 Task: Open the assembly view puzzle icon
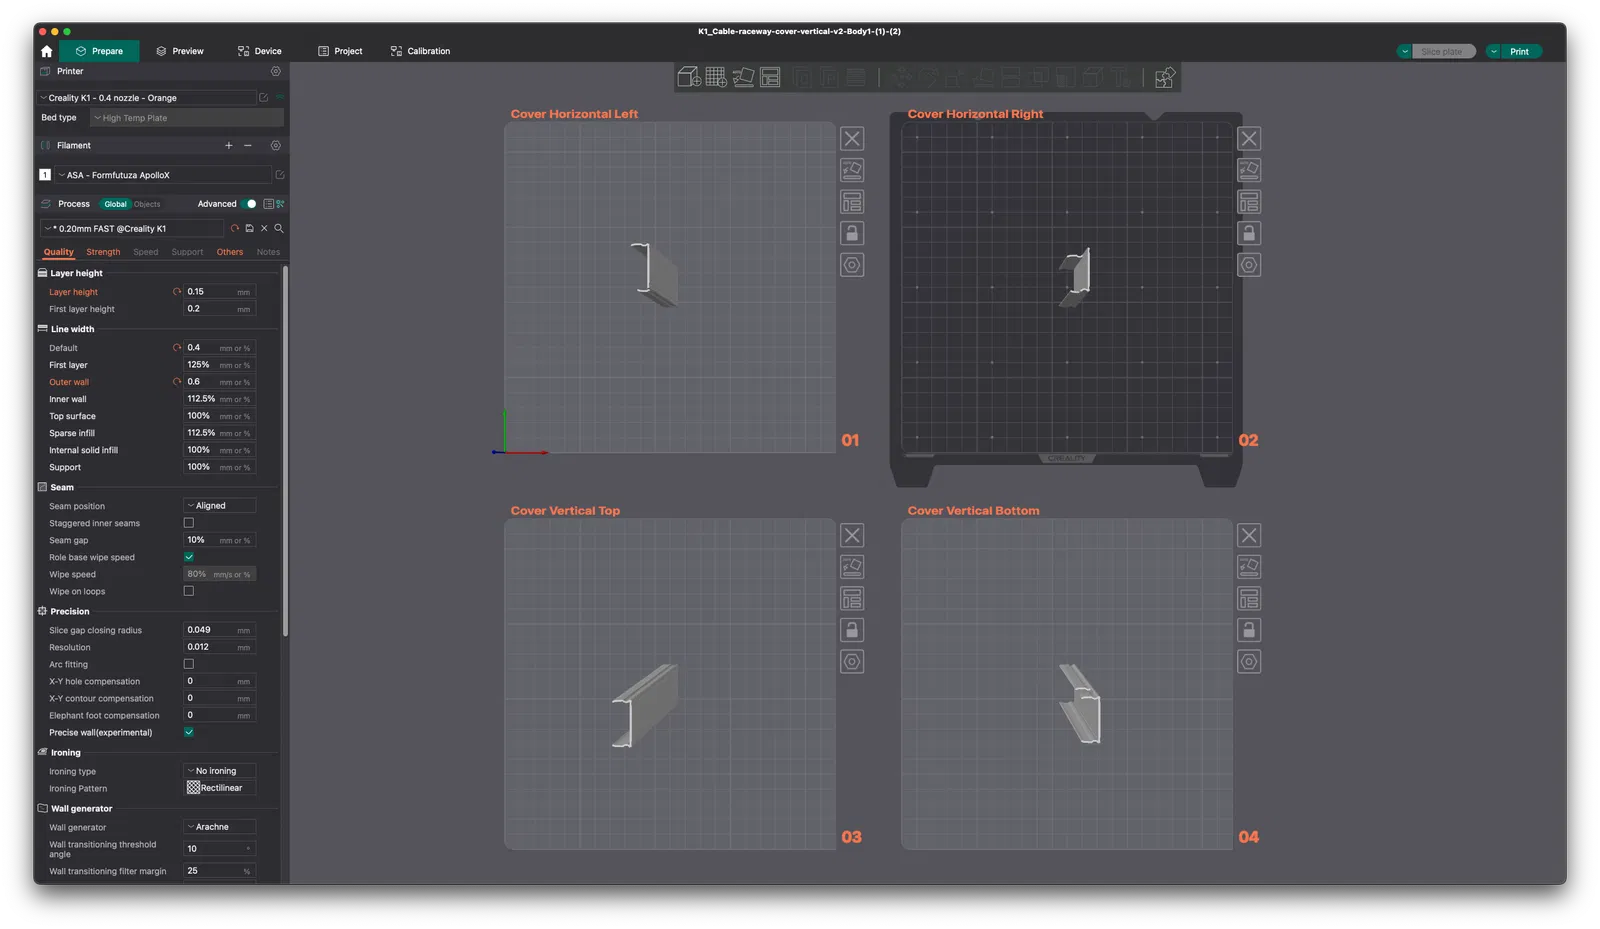click(1165, 78)
